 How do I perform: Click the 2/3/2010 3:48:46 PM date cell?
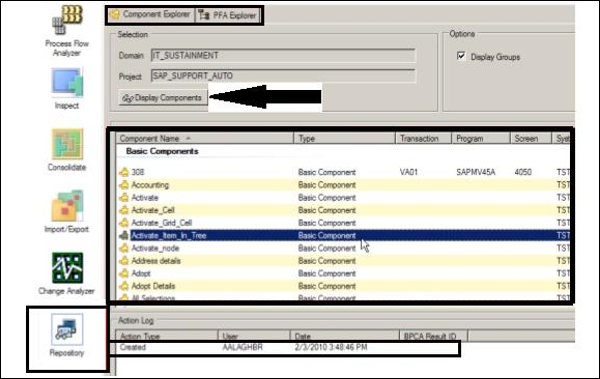(331, 347)
